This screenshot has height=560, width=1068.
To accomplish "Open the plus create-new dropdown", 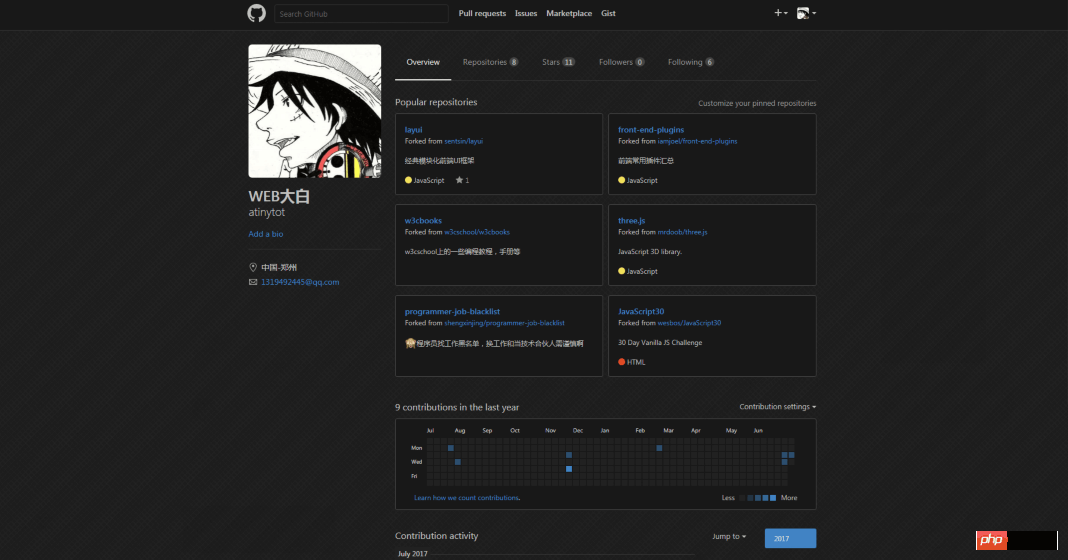I will click(780, 13).
